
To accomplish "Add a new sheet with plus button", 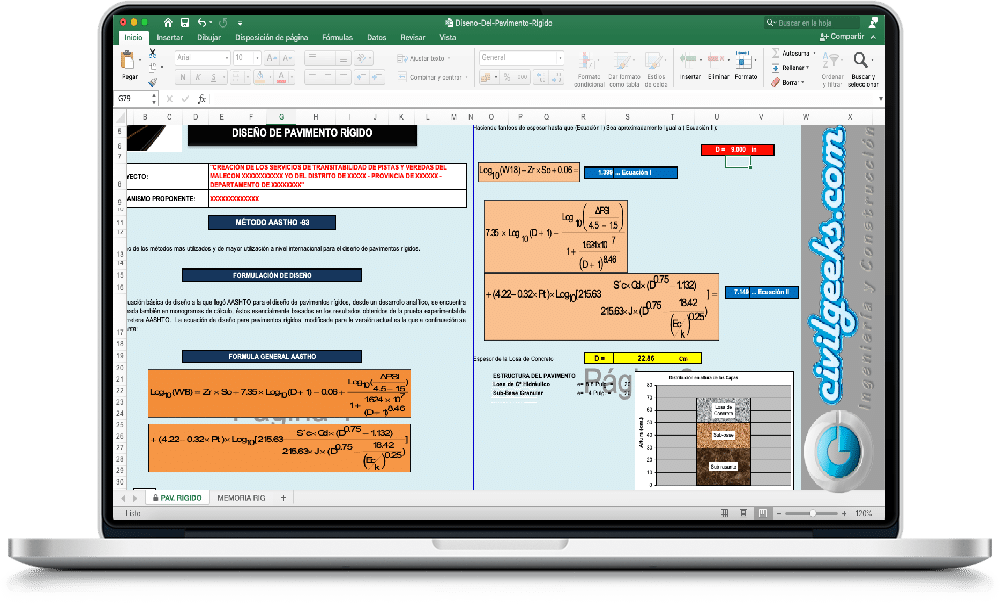I will coord(283,498).
